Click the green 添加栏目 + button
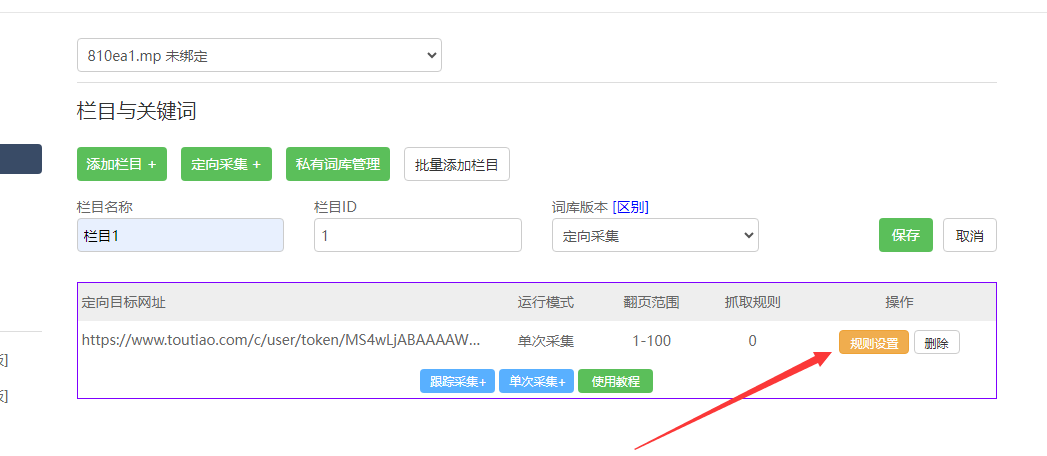 [x=122, y=164]
